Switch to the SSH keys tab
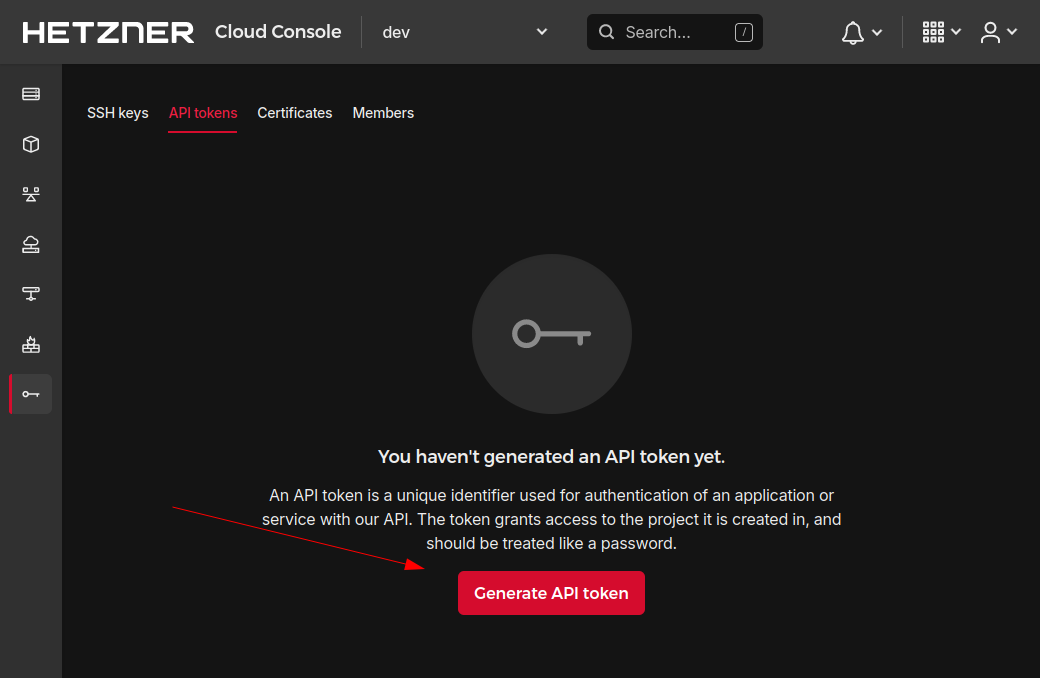Screen dimensions: 1040x678 coord(117,113)
